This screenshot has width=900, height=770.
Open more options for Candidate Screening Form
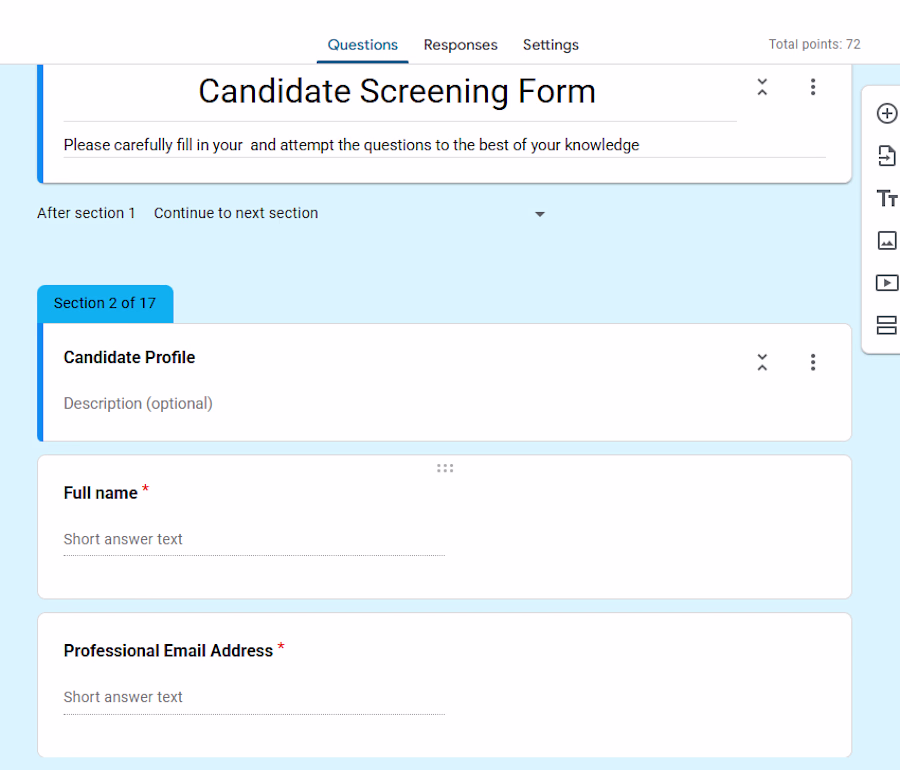click(x=813, y=87)
